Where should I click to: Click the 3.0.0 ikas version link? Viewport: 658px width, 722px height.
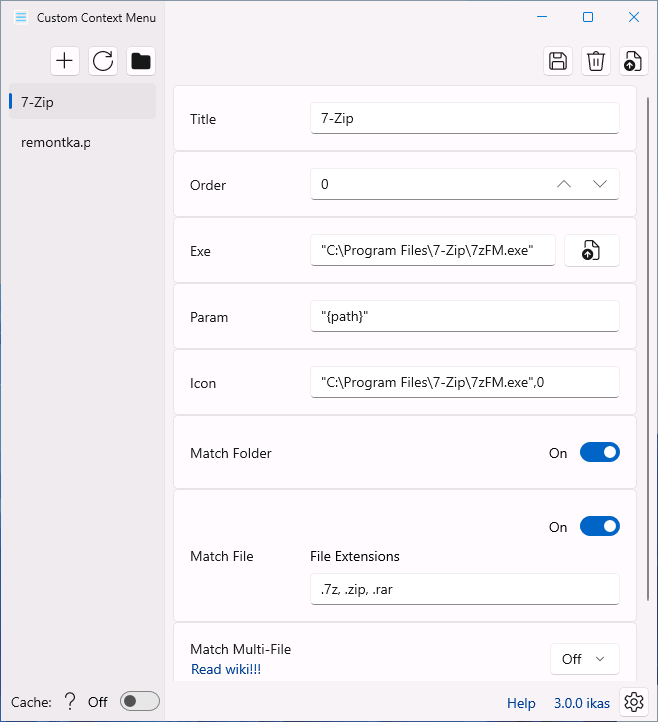tap(582, 703)
